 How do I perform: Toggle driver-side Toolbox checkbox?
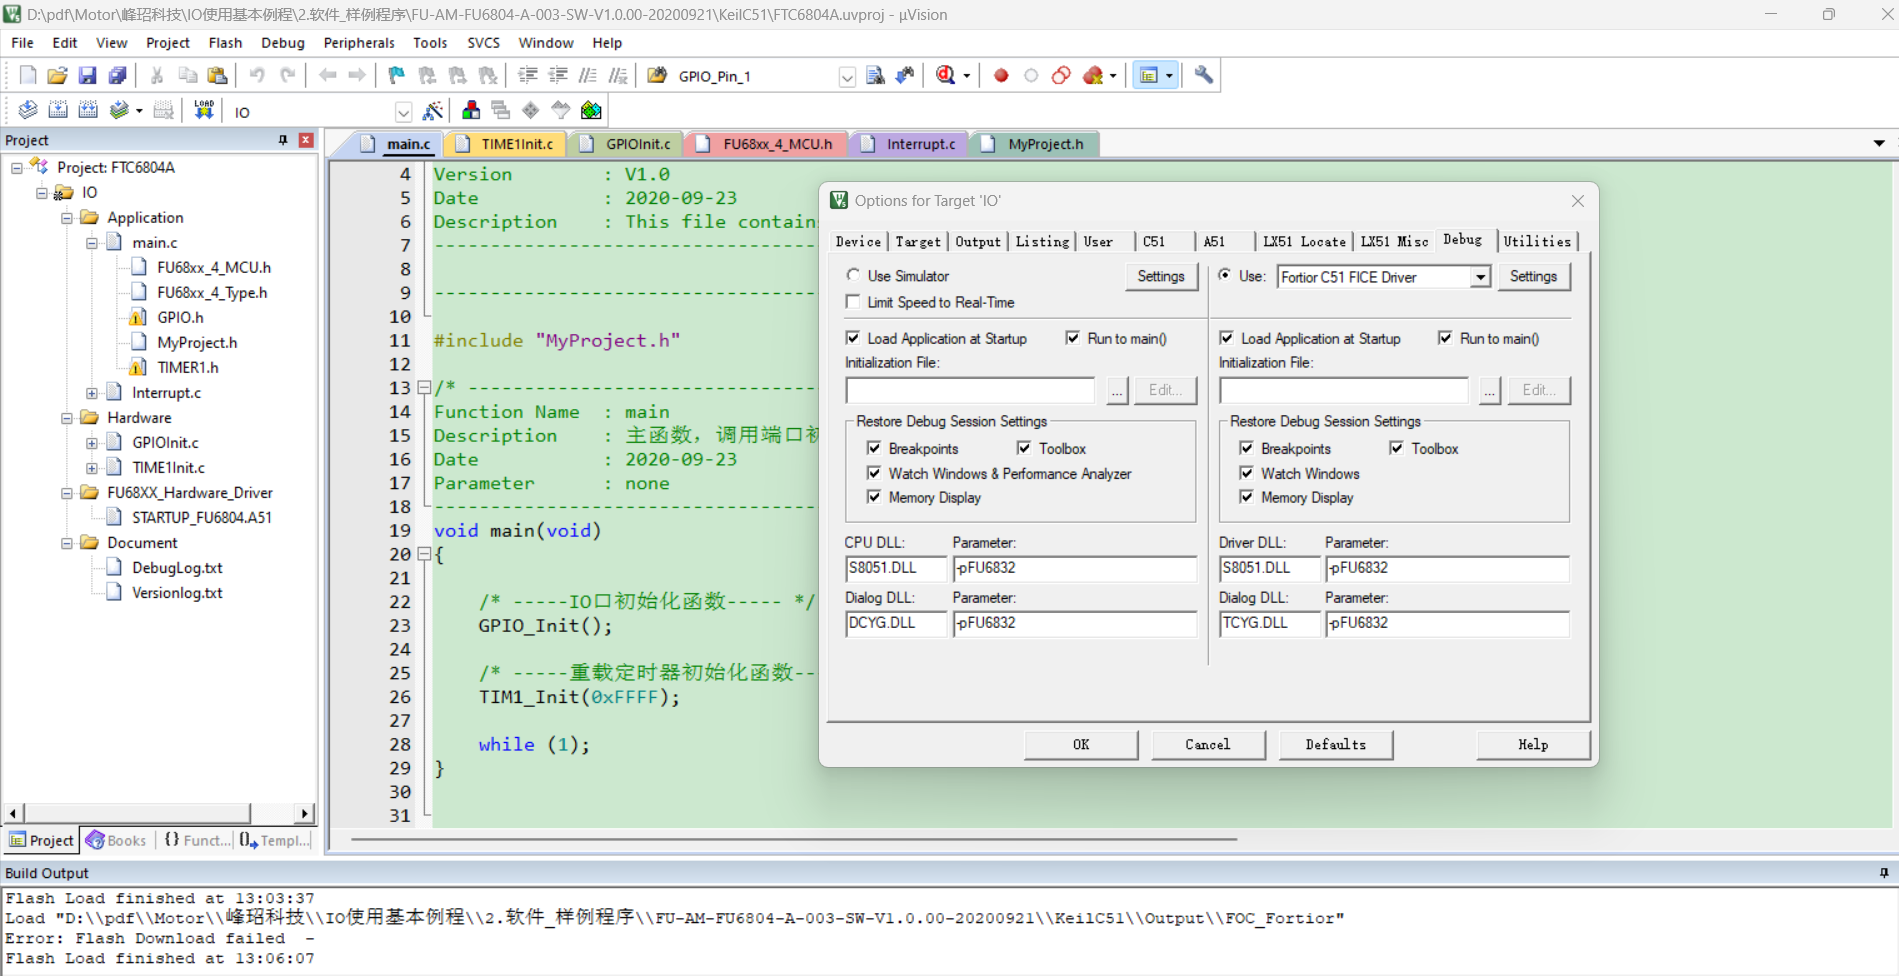click(1397, 448)
